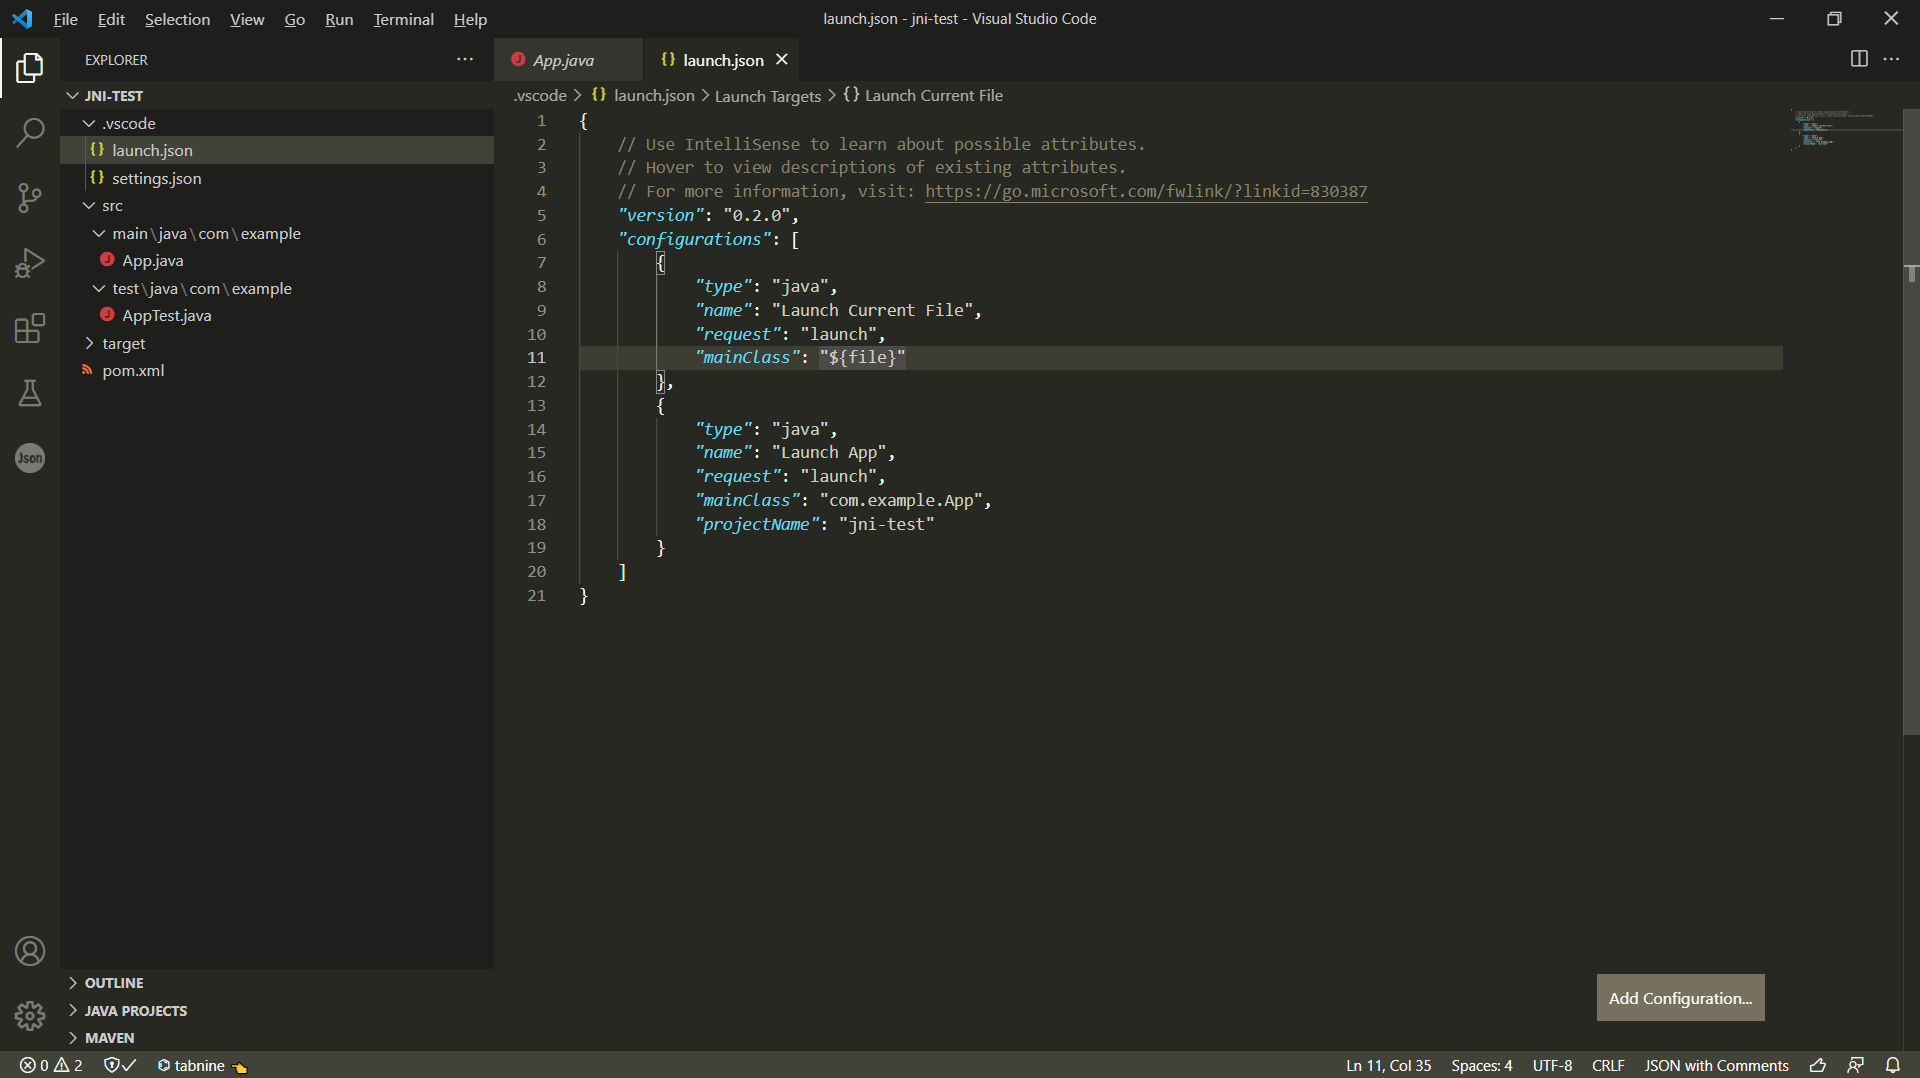This screenshot has width=1920, height=1078.
Task: Open the Run and Debug view
Action: (x=30, y=262)
